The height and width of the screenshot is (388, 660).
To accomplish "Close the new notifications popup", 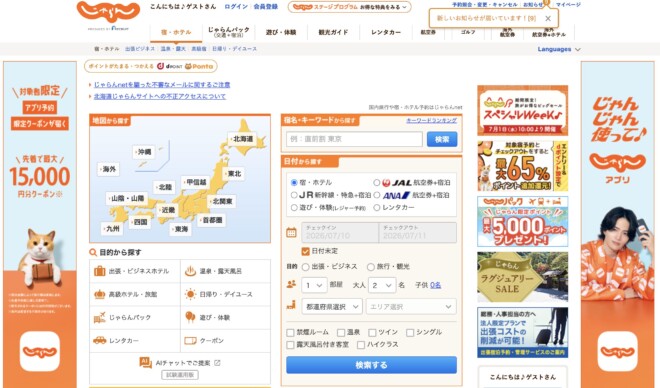I will coord(548,19).
